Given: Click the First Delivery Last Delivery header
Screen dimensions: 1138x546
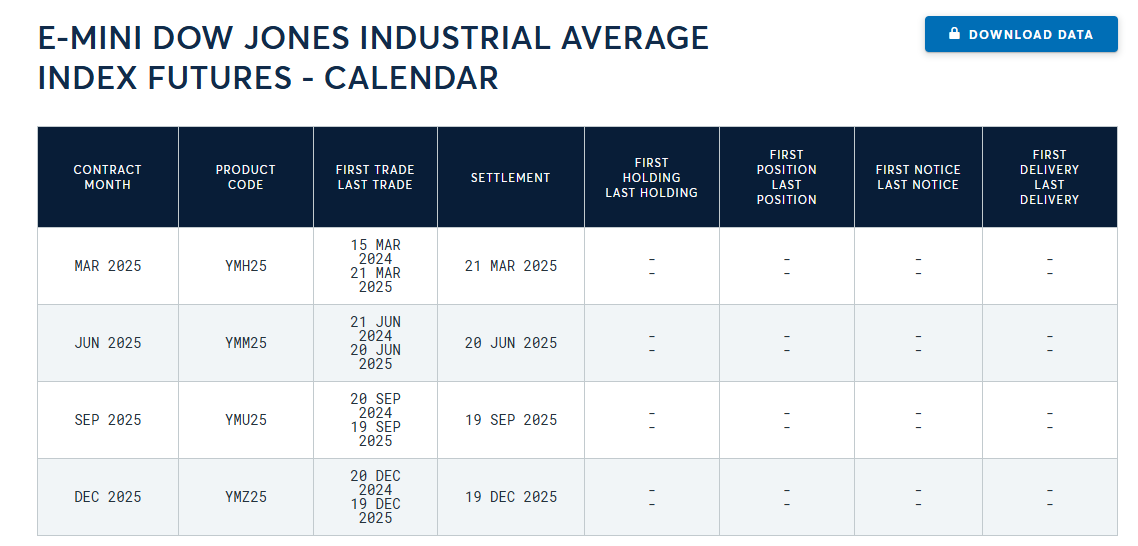Looking at the screenshot, I should pyautogui.click(x=1049, y=177).
